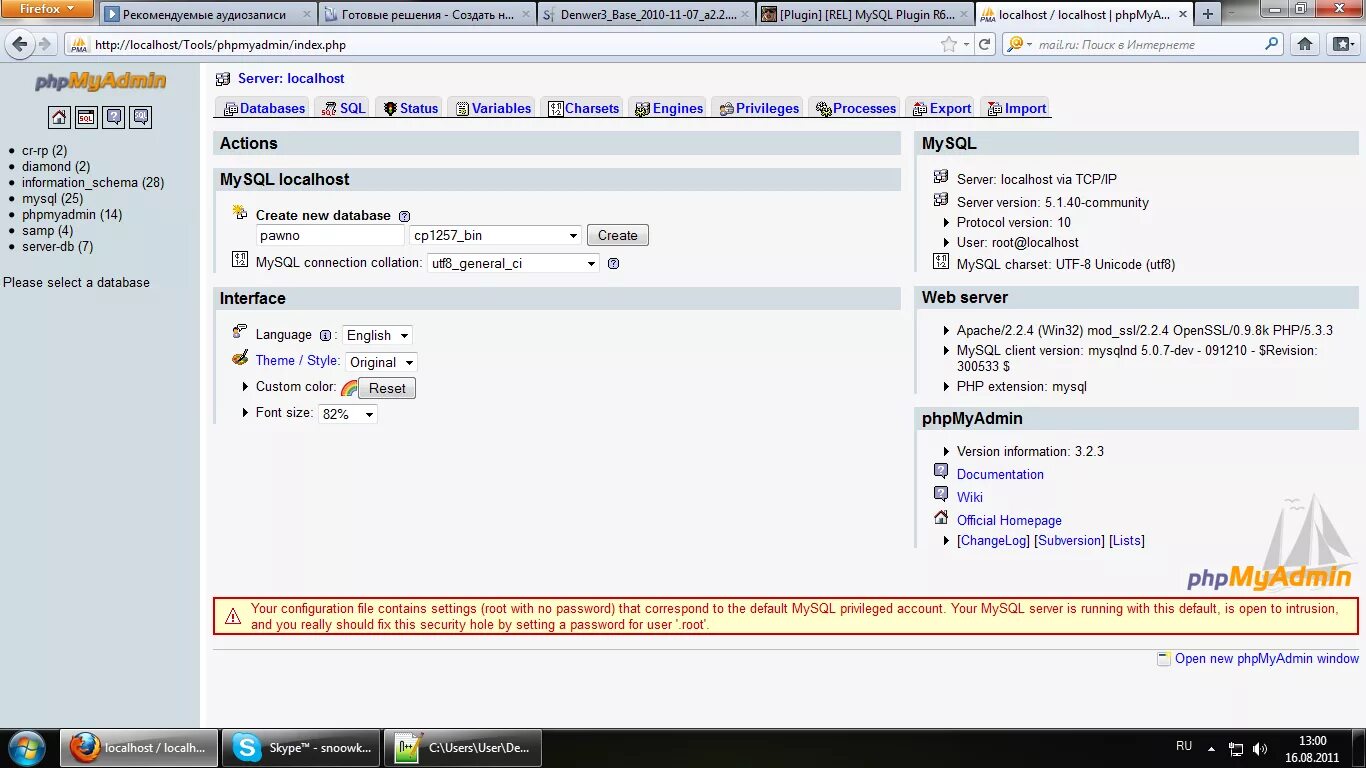The image size is (1366, 768).
Task: Open a new browser tab with plus button
Action: click(1208, 14)
